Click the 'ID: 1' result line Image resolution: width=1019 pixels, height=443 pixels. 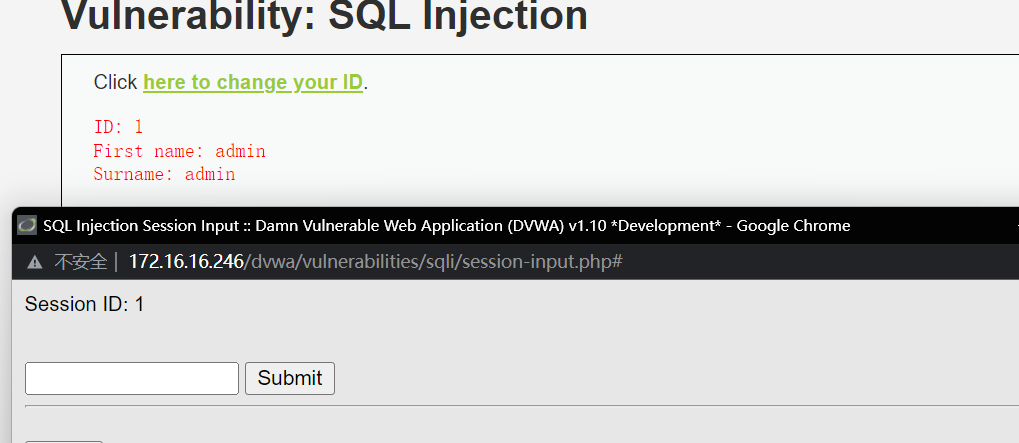tap(118, 127)
